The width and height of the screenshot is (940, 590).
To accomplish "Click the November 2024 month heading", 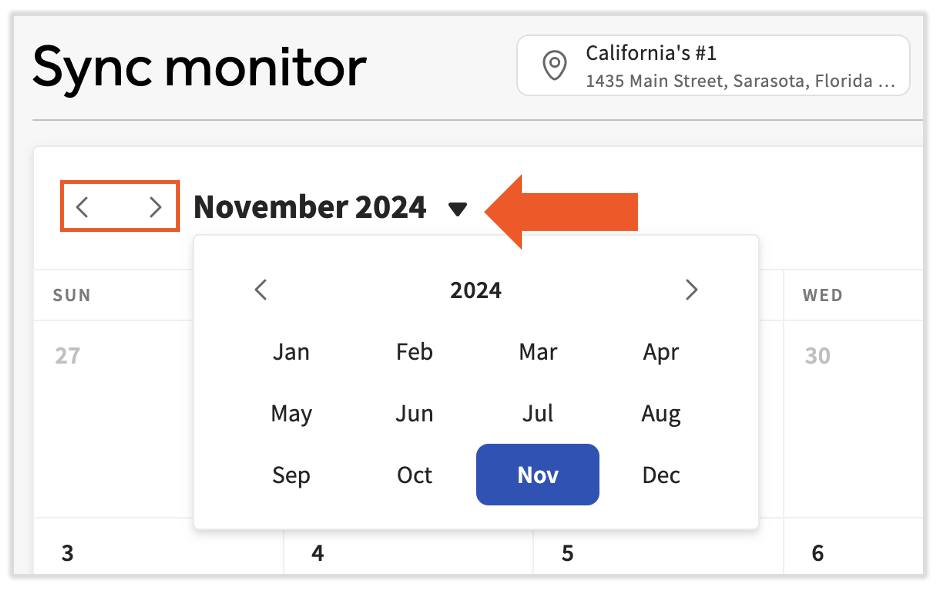I will [310, 207].
